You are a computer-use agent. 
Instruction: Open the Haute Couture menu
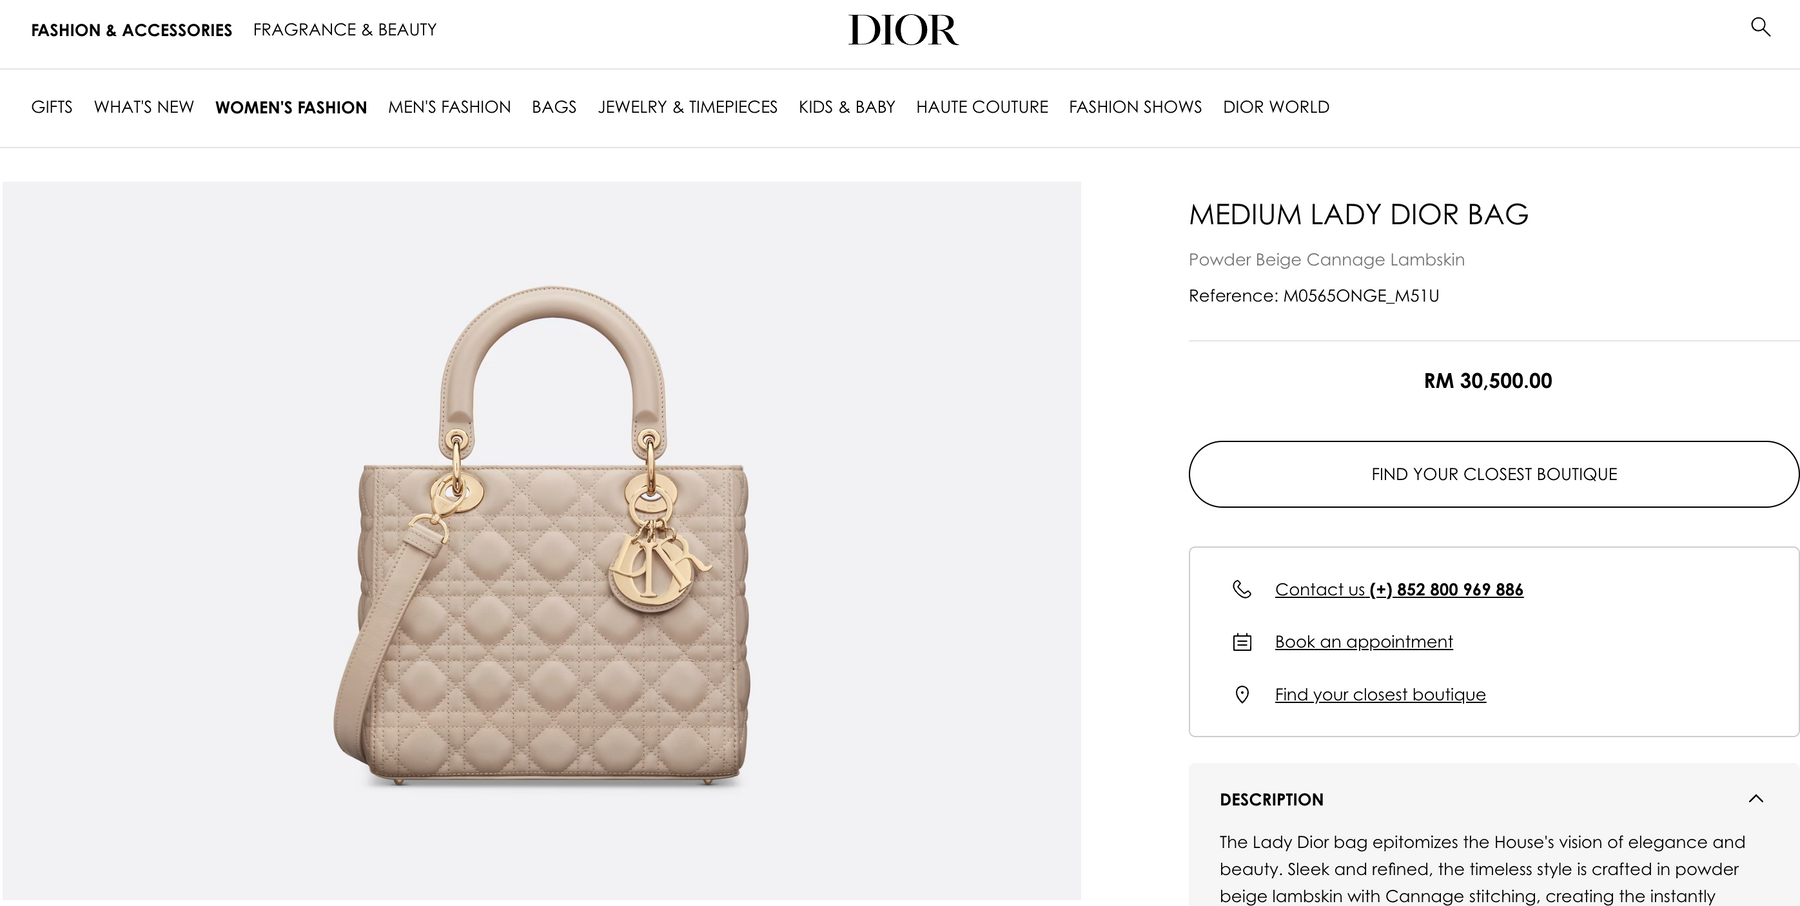coord(982,107)
